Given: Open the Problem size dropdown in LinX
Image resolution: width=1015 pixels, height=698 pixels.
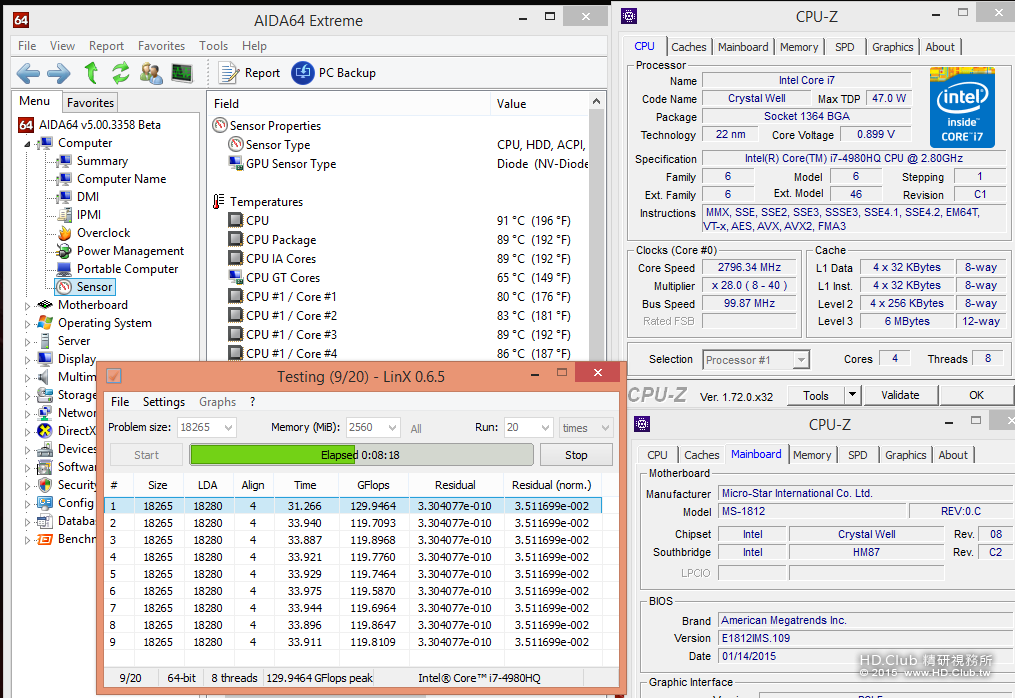Looking at the screenshot, I should tap(226, 428).
